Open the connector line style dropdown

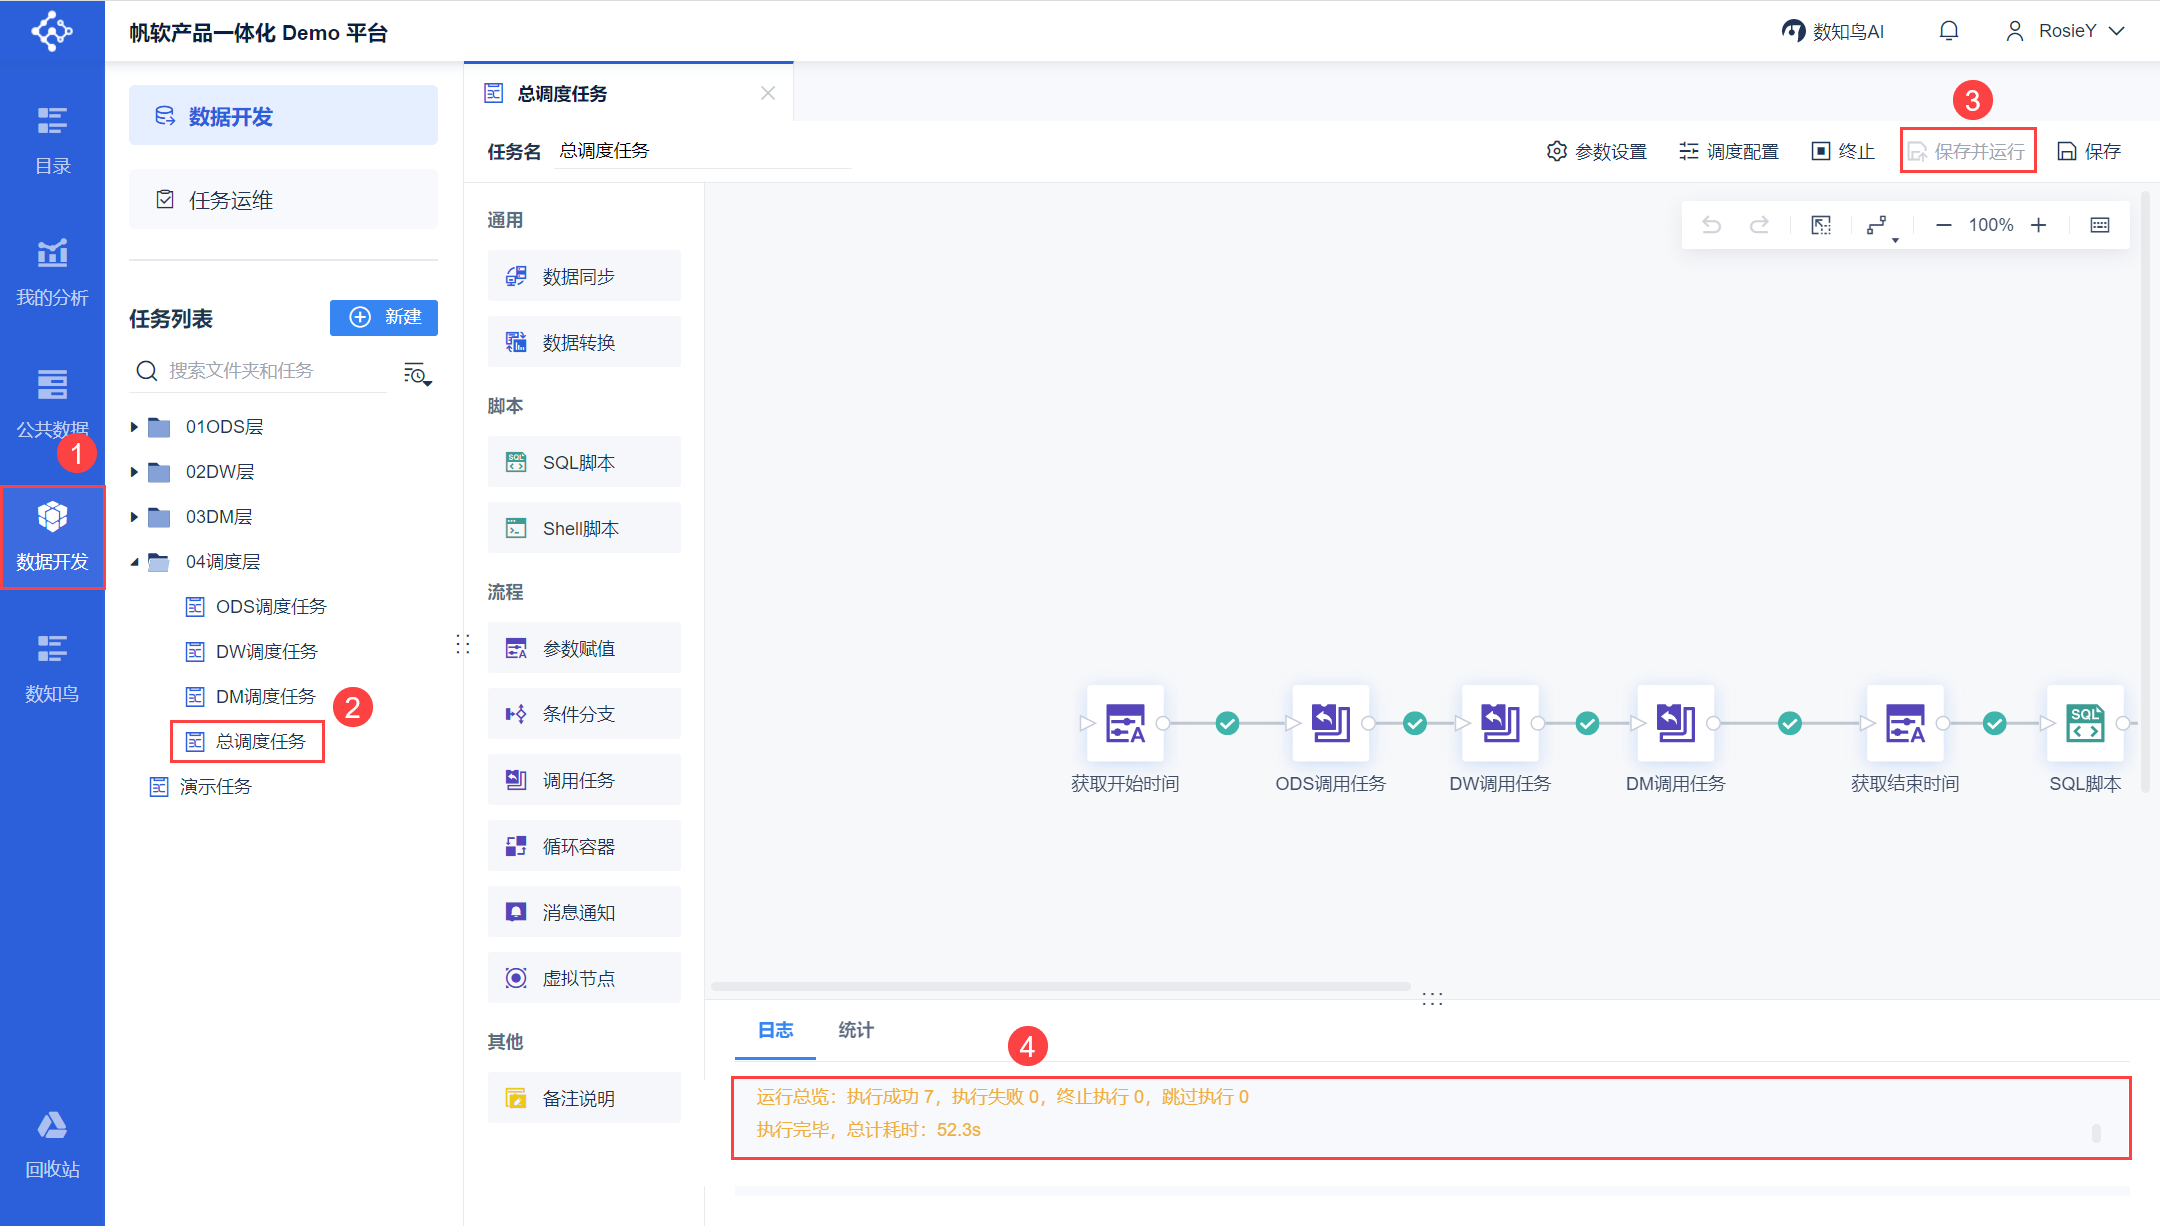[1881, 226]
